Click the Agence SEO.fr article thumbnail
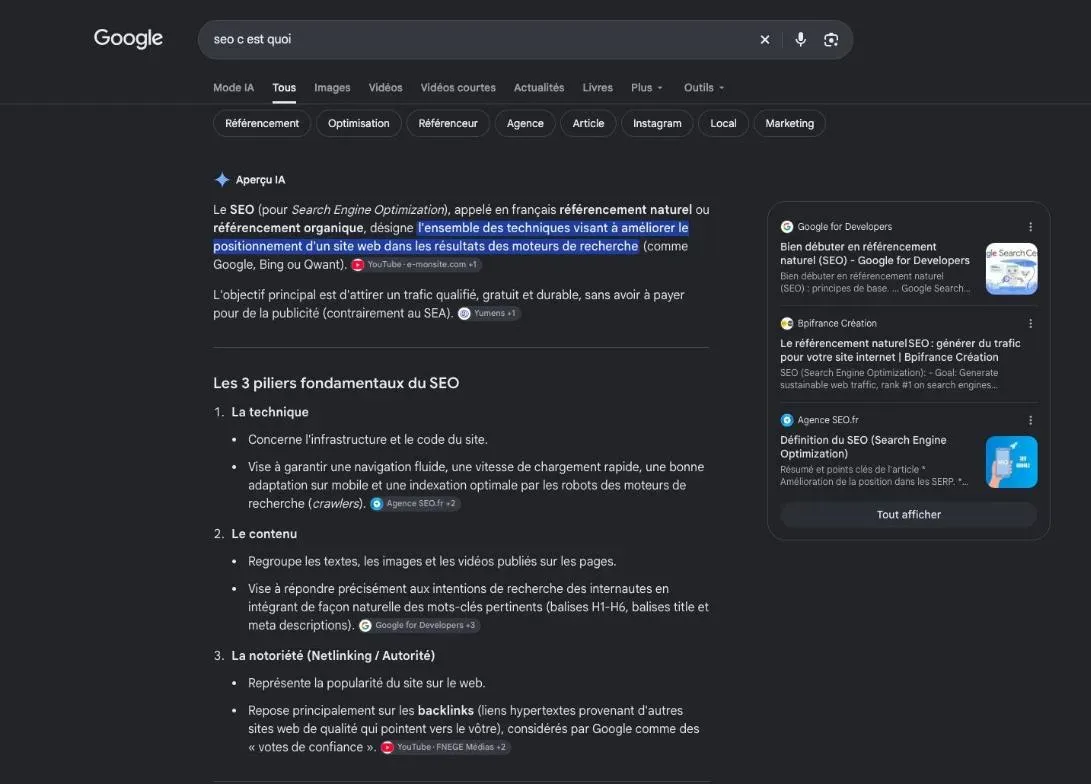Viewport: 1091px width, 784px height. [1012, 462]
